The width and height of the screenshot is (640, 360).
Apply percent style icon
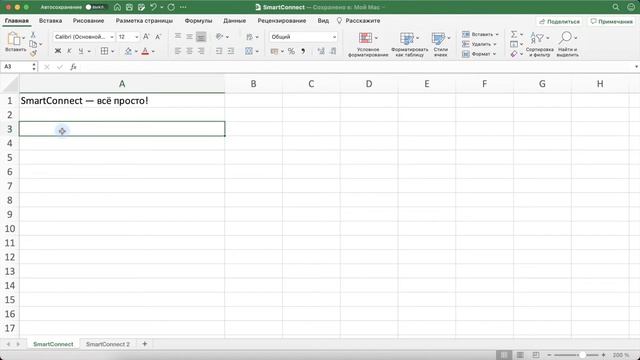click(291, 51)
